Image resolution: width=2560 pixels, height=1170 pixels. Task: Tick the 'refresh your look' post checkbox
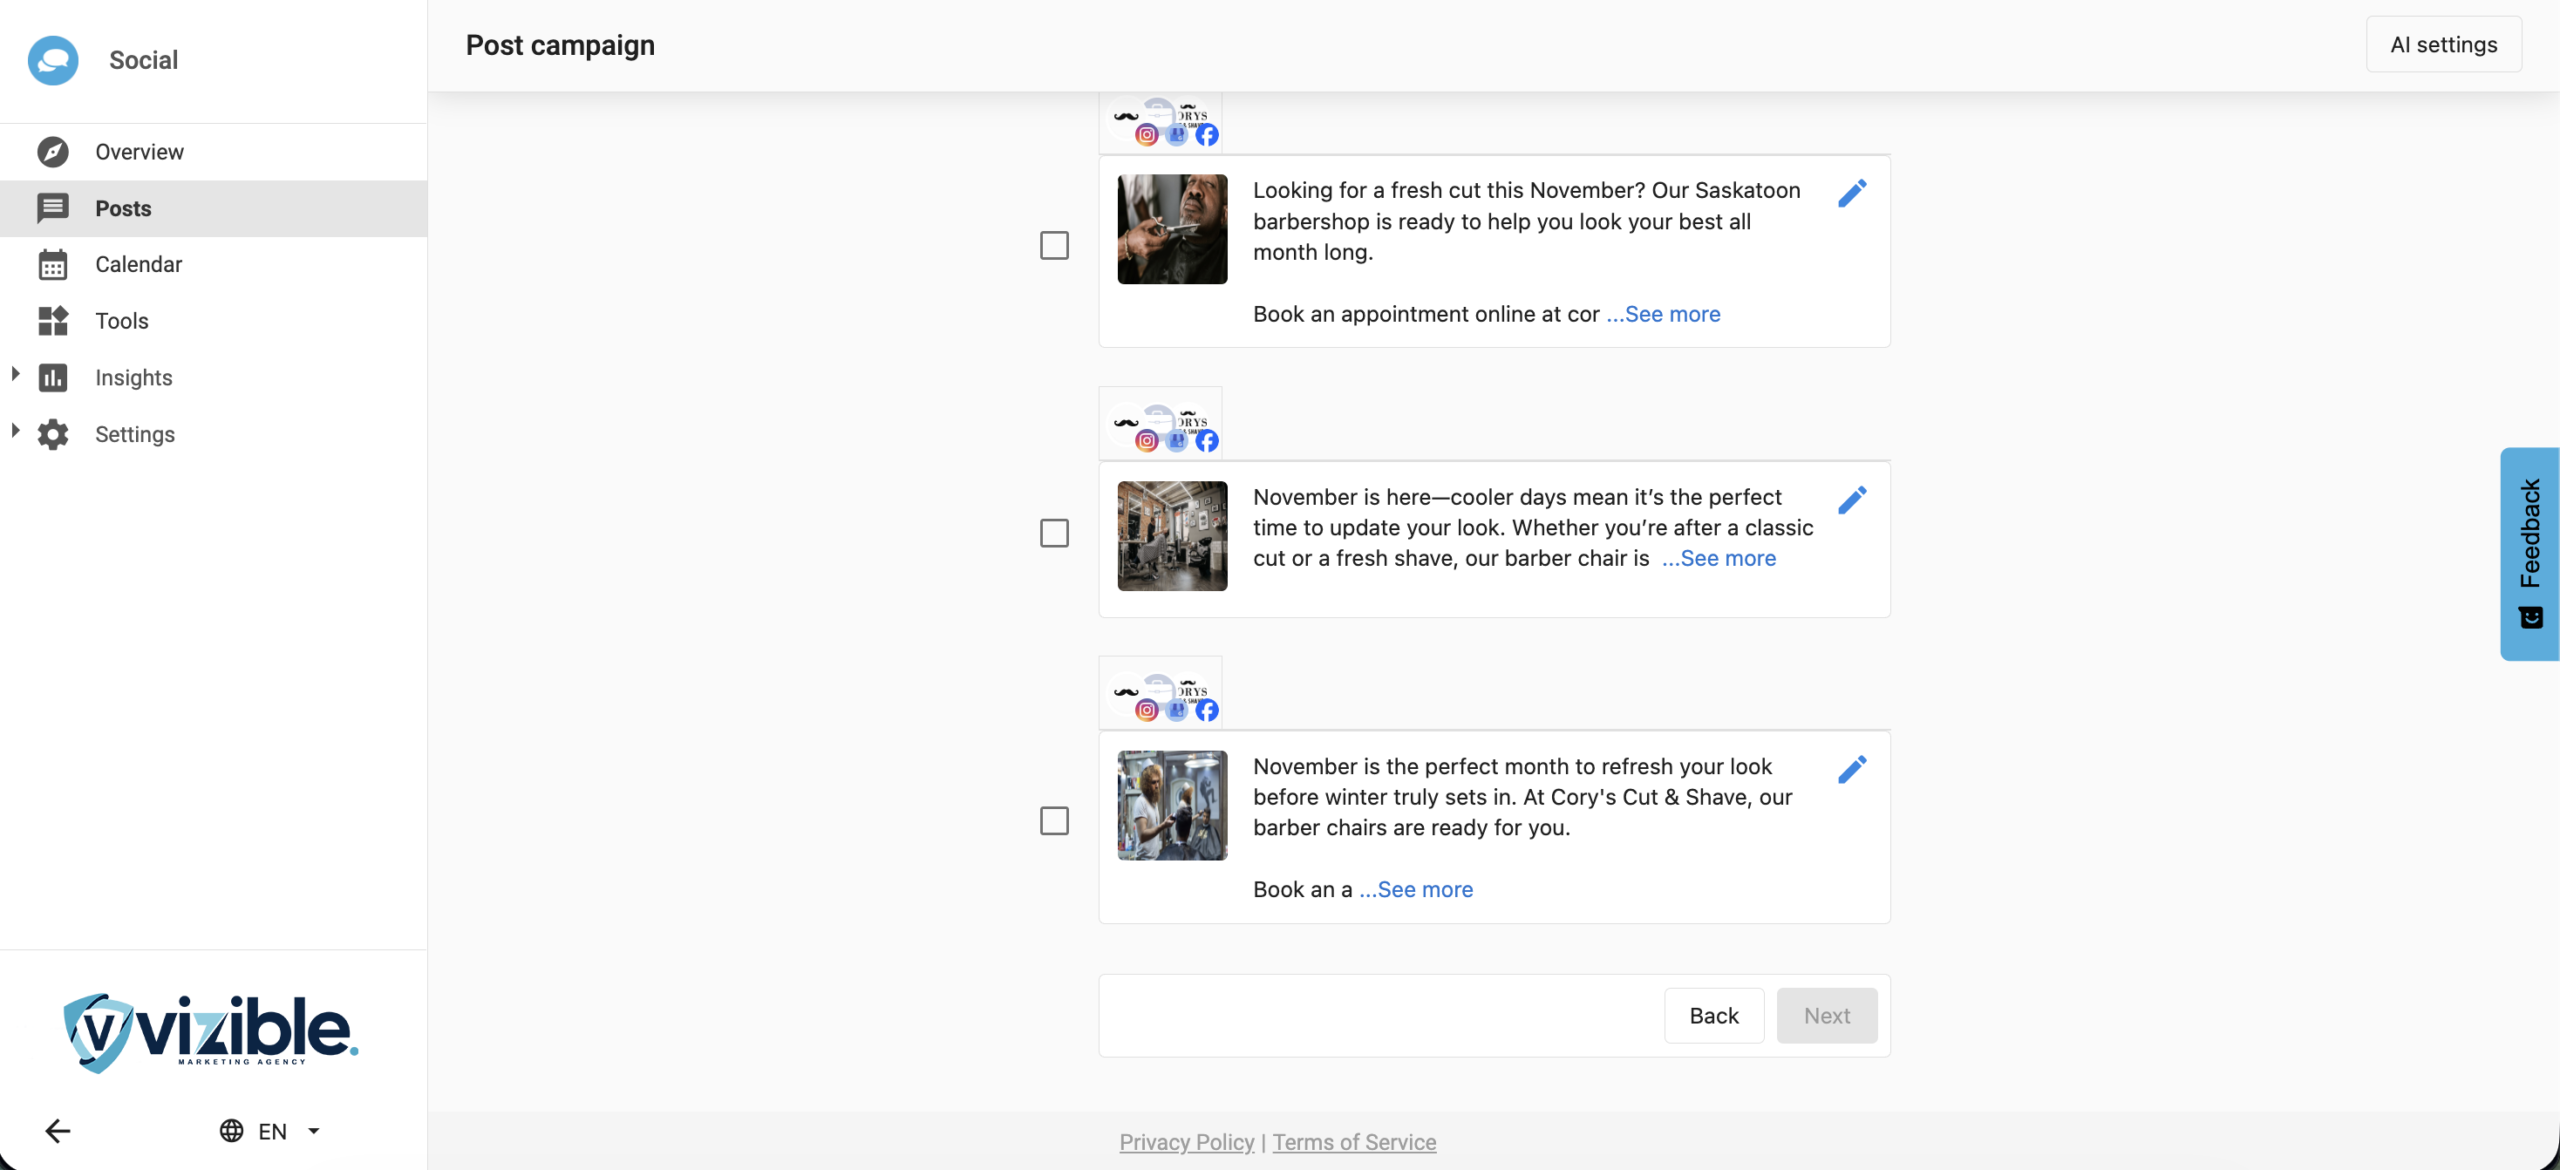[x=1054, y=821]
